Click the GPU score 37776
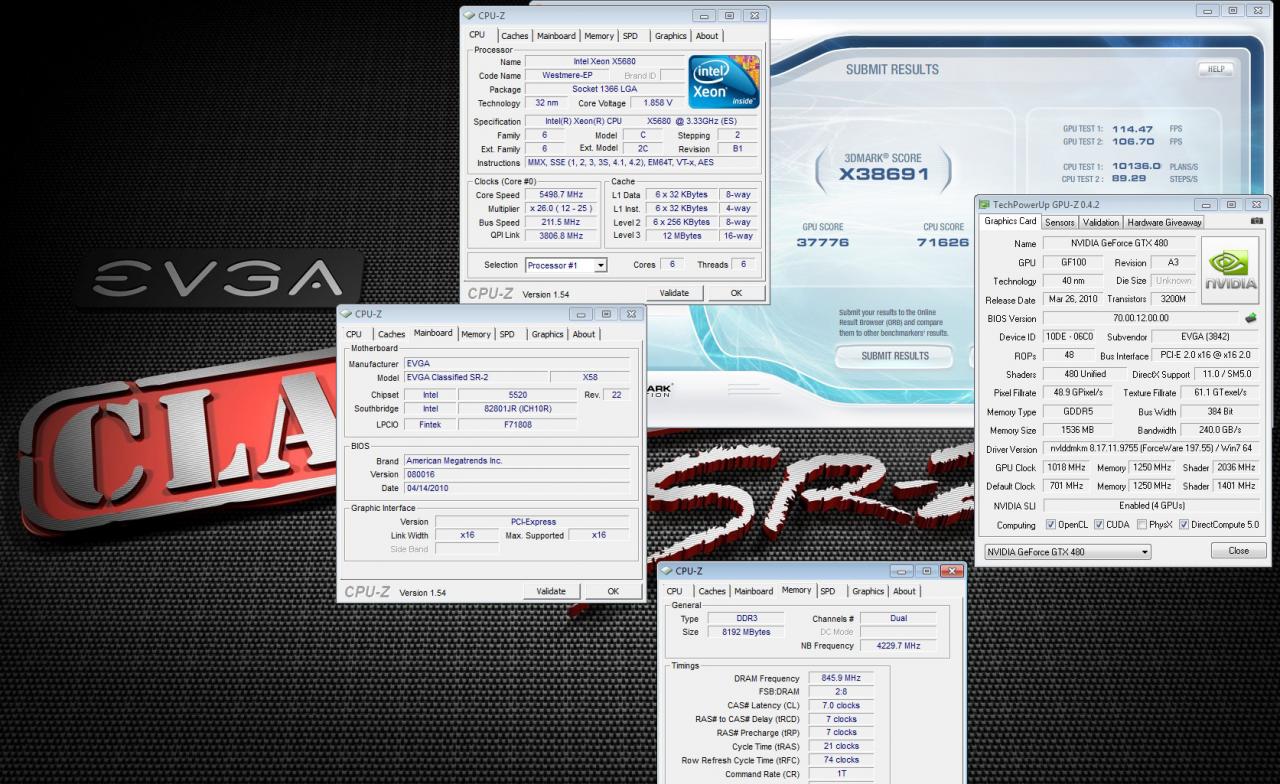The image size is (1280, 784). point(822,242)
